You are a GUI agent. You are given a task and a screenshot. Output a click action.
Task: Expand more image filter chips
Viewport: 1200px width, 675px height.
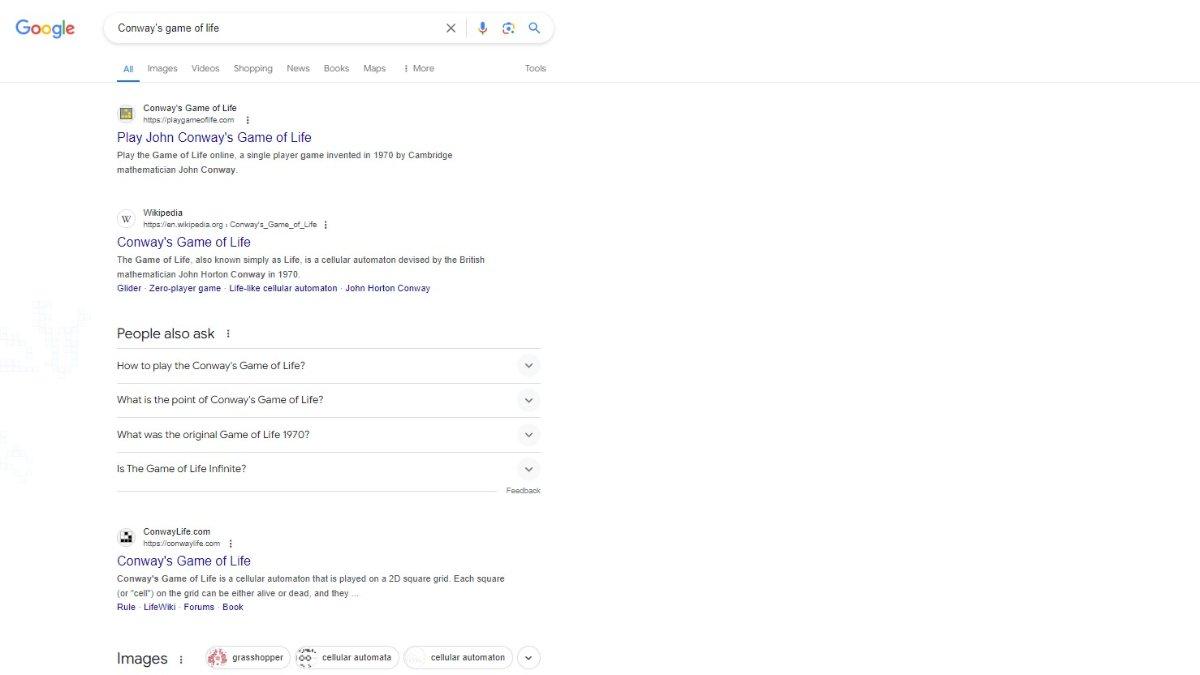529,658
